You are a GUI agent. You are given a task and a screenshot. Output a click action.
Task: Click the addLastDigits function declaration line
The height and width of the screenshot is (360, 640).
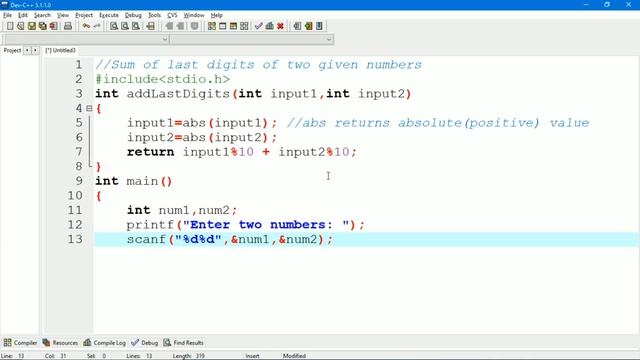click(253, 94)
